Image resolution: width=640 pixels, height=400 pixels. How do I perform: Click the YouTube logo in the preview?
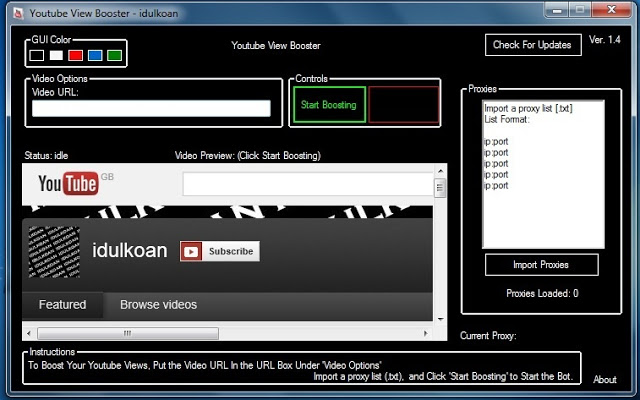tap(68, 184)
